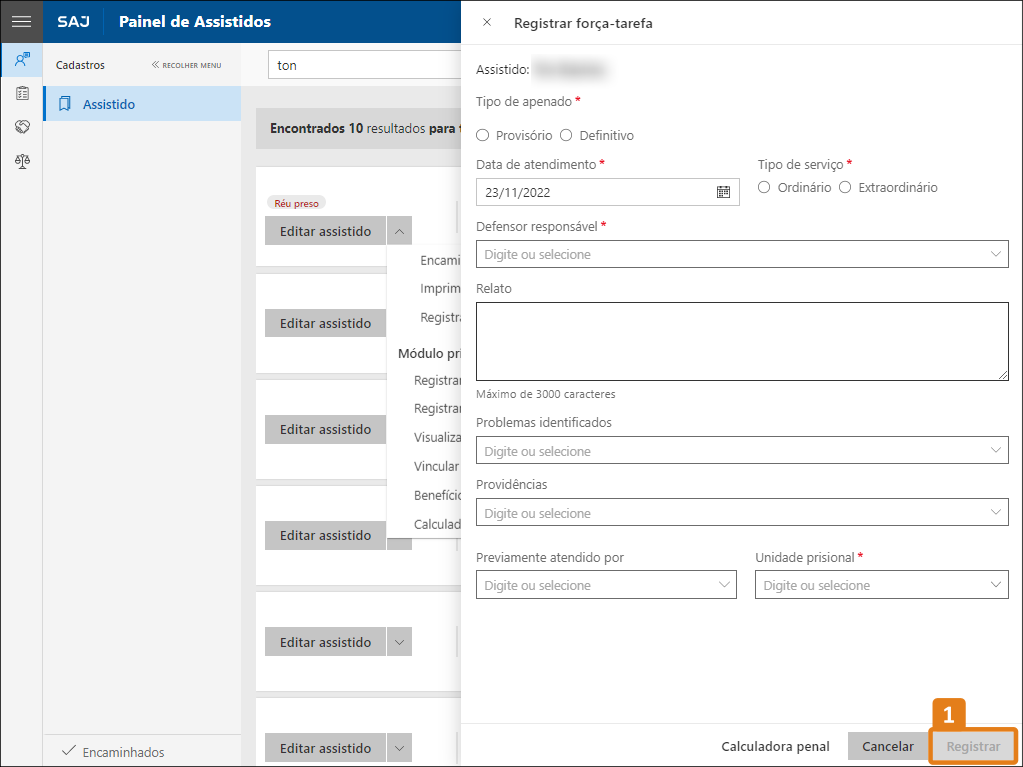This screenshot has height=767, width=1023.
Task: Open Previamente atendido por dropdown
Action: [x=606, y=584]
